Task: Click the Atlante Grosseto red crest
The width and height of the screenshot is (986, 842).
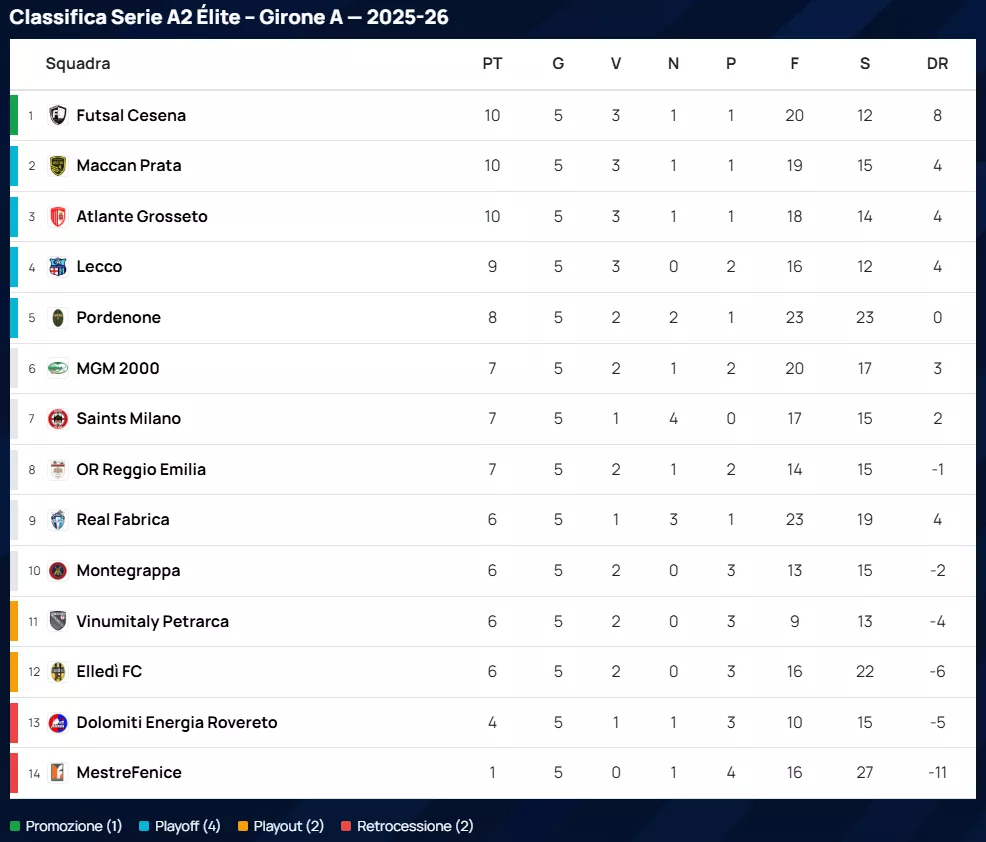Action: click(x=58, y=217)
